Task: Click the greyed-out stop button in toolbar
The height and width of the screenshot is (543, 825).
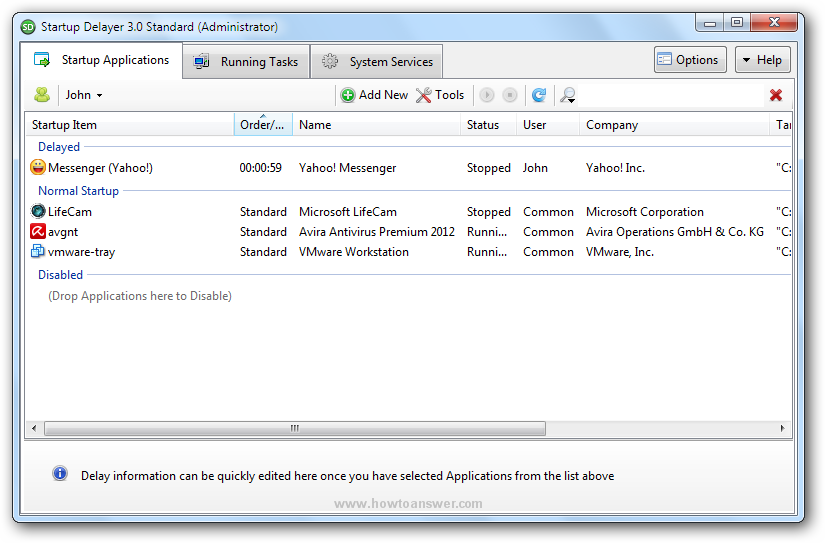Action: (x=510, y=95)
